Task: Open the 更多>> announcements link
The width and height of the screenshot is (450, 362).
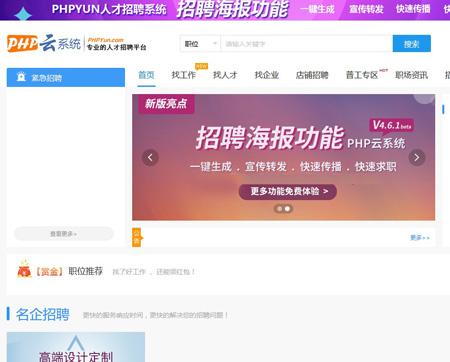Action: click(x=420, y=238)
